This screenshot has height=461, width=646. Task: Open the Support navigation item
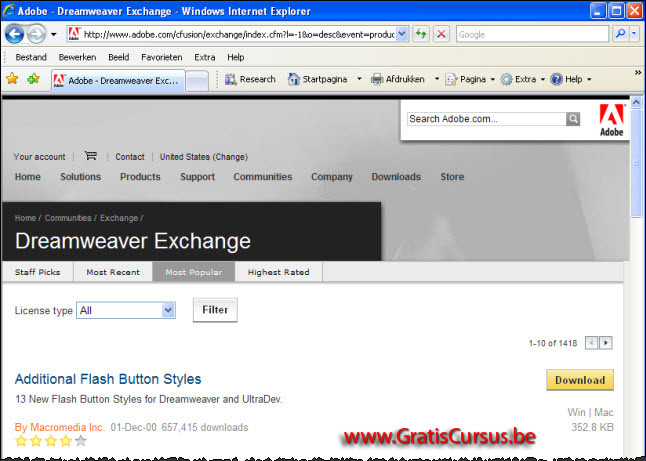pos(197,177)
